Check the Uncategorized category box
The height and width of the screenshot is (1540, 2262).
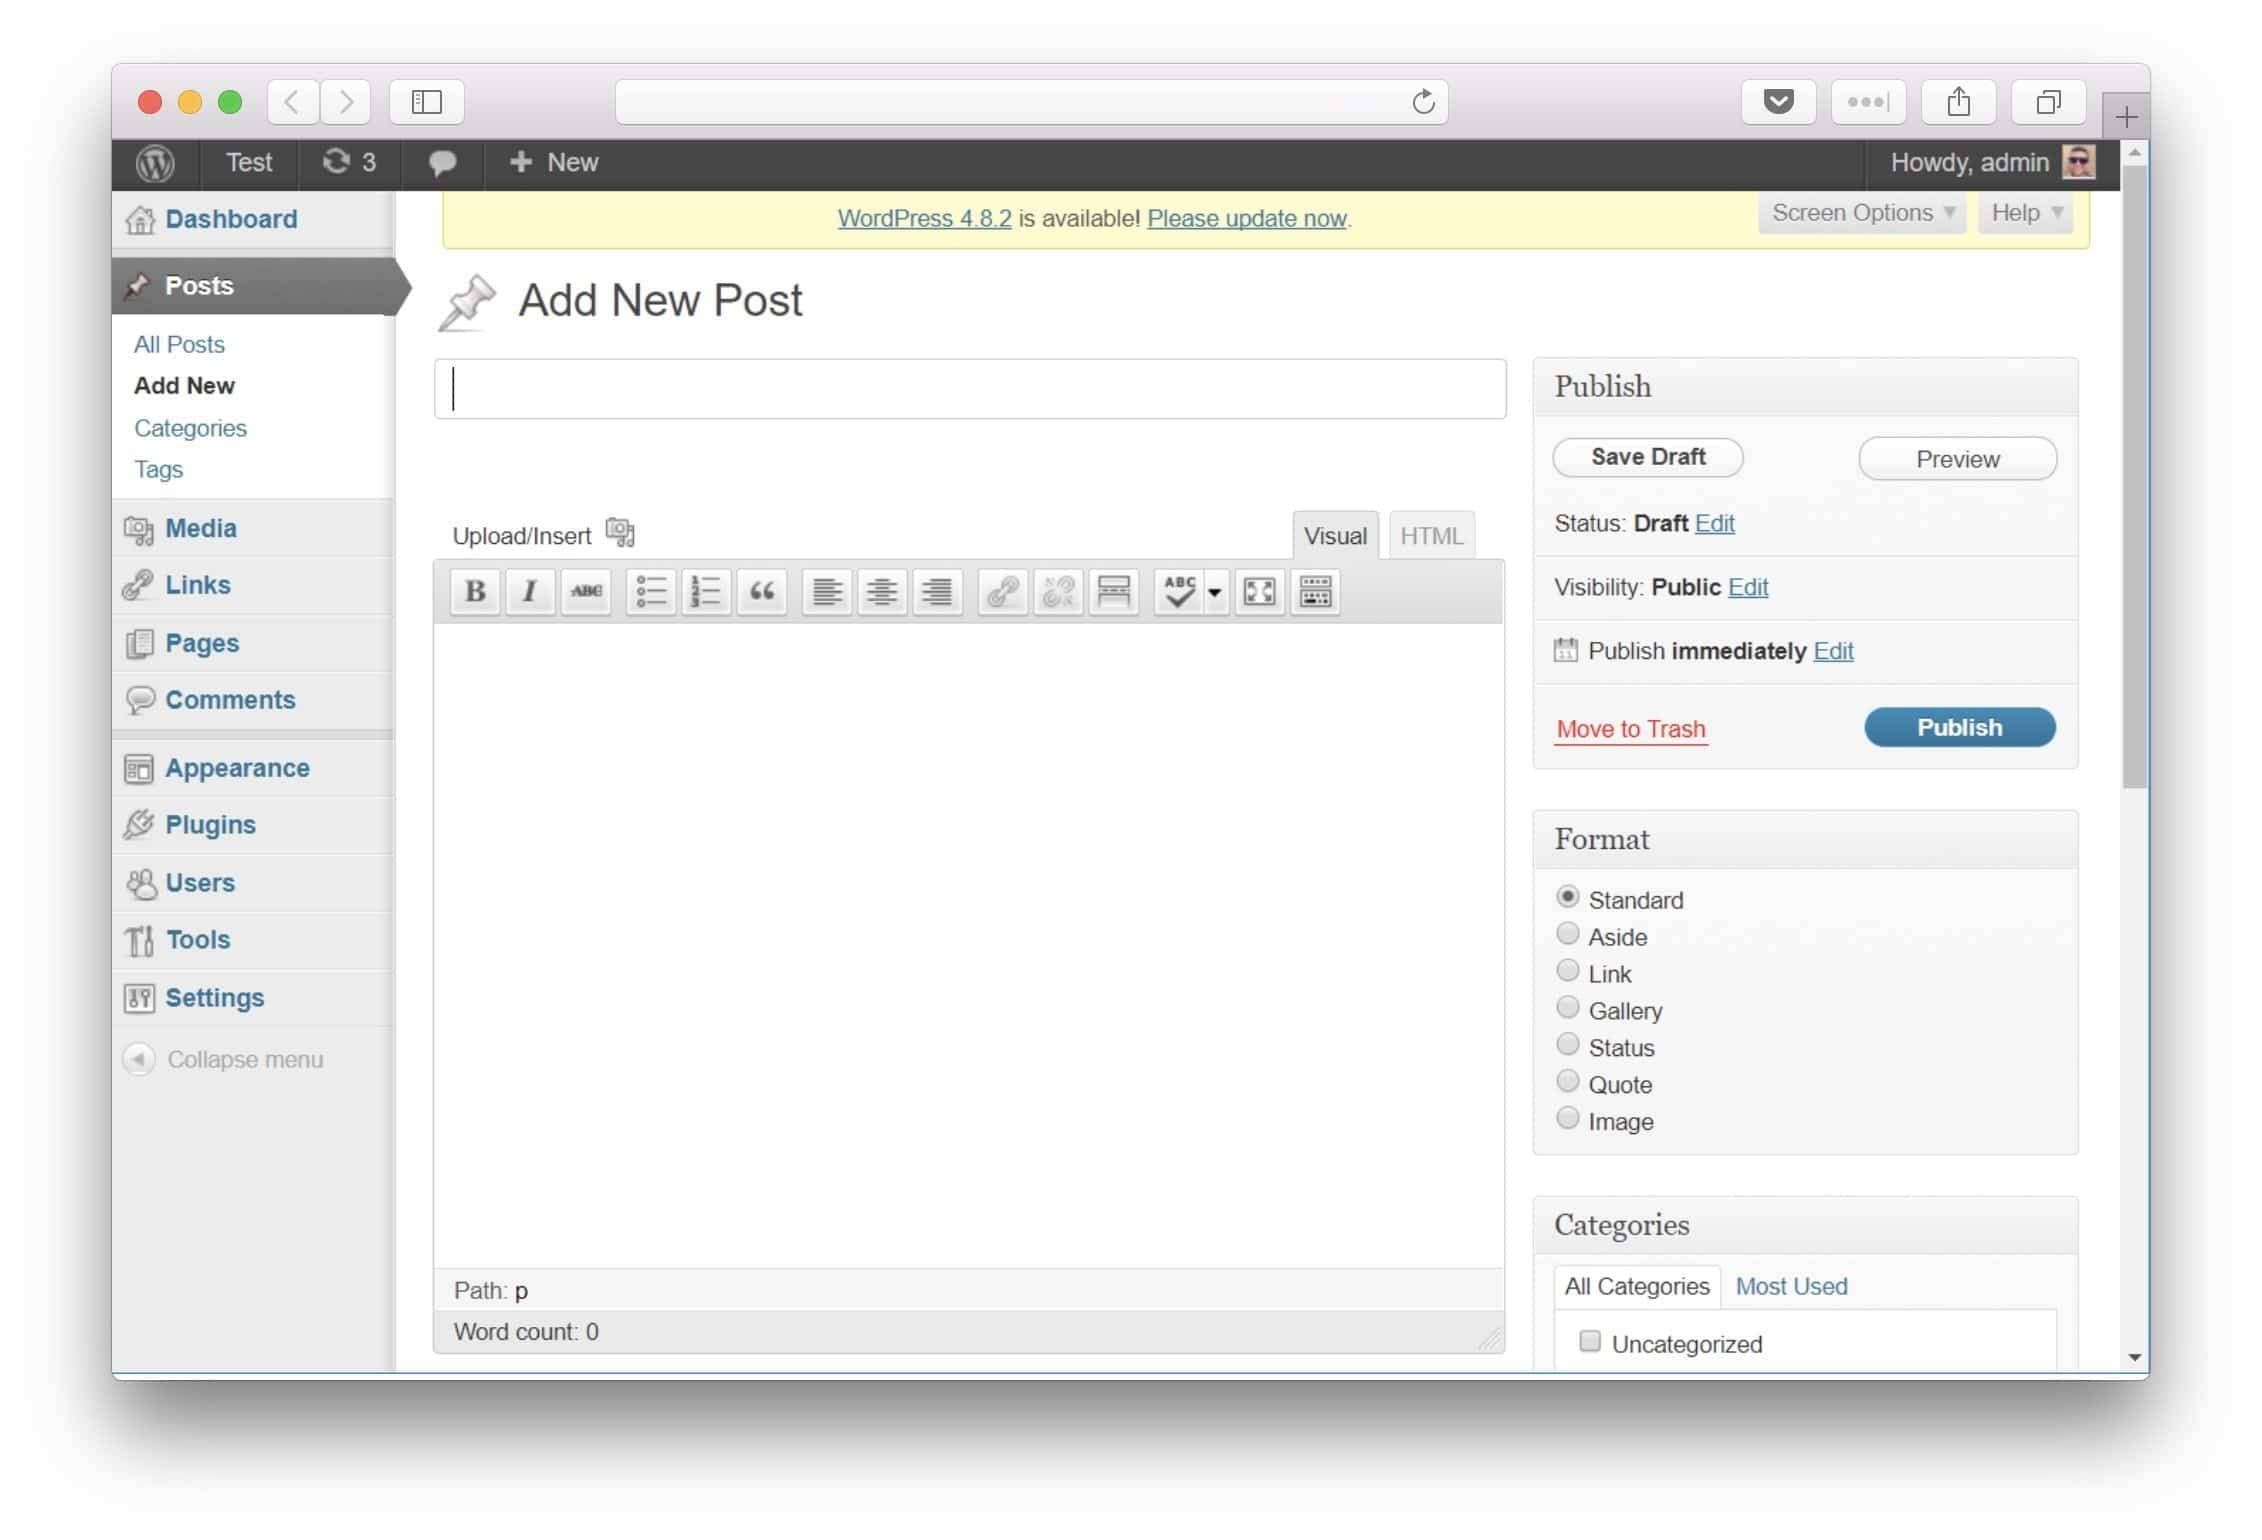point(1589,1341)
